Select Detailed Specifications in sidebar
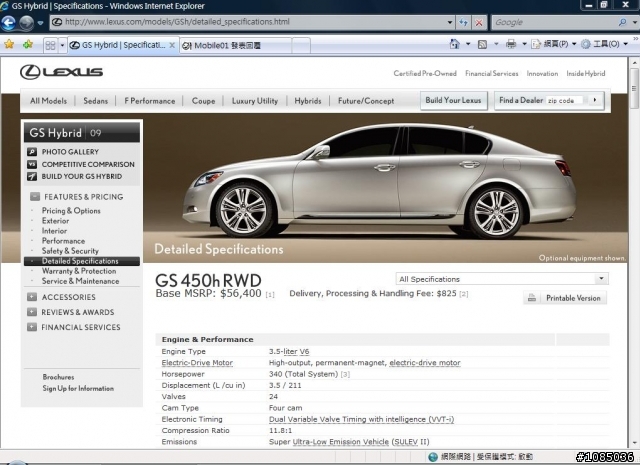This screenshot has width=640, height=465. 82,261
